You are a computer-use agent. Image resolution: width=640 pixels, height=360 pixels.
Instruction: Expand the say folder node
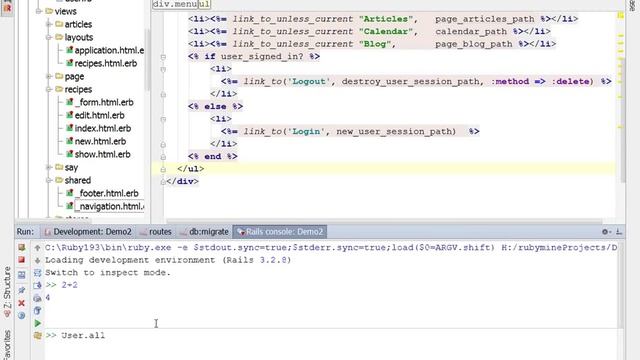(49, 167)
